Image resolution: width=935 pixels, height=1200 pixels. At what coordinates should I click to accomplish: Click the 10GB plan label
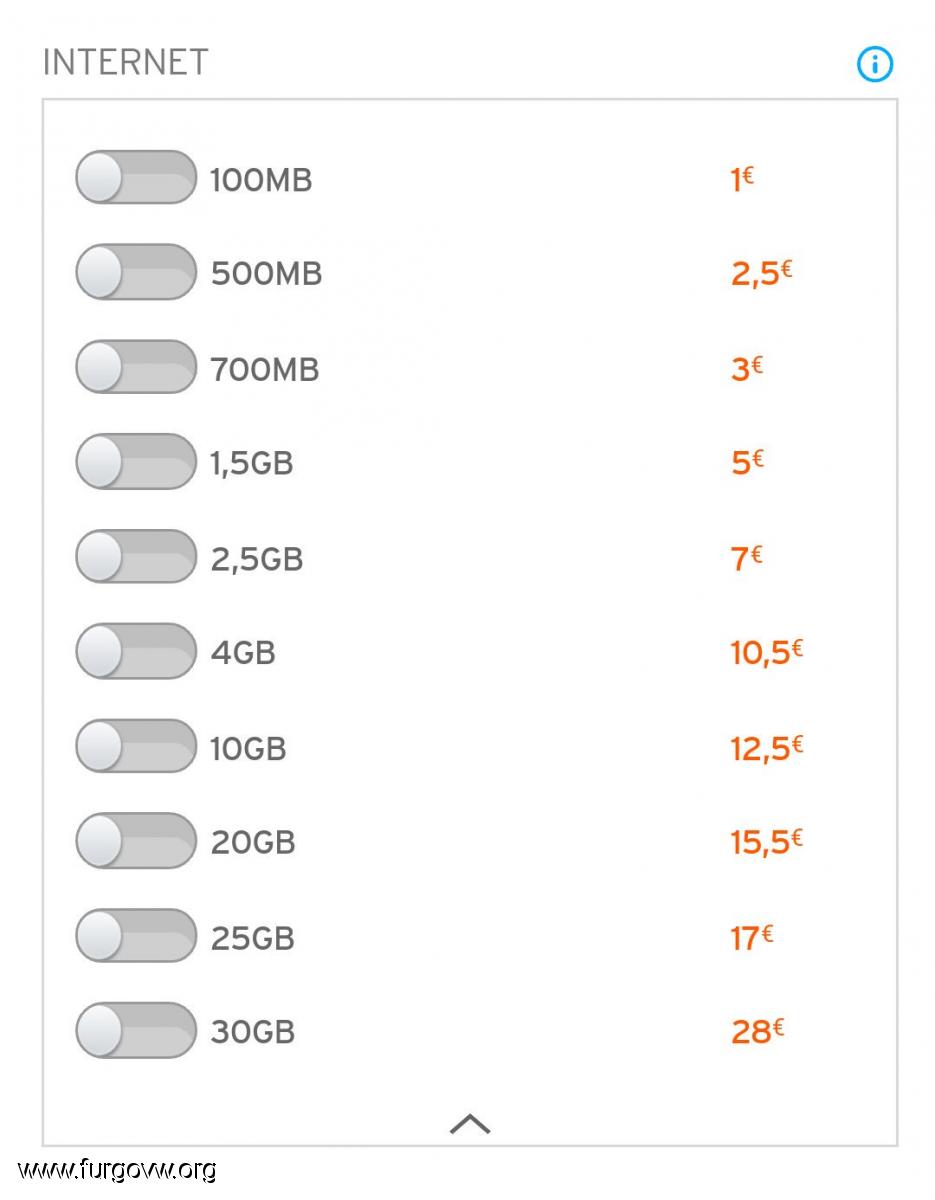point(248,748)
